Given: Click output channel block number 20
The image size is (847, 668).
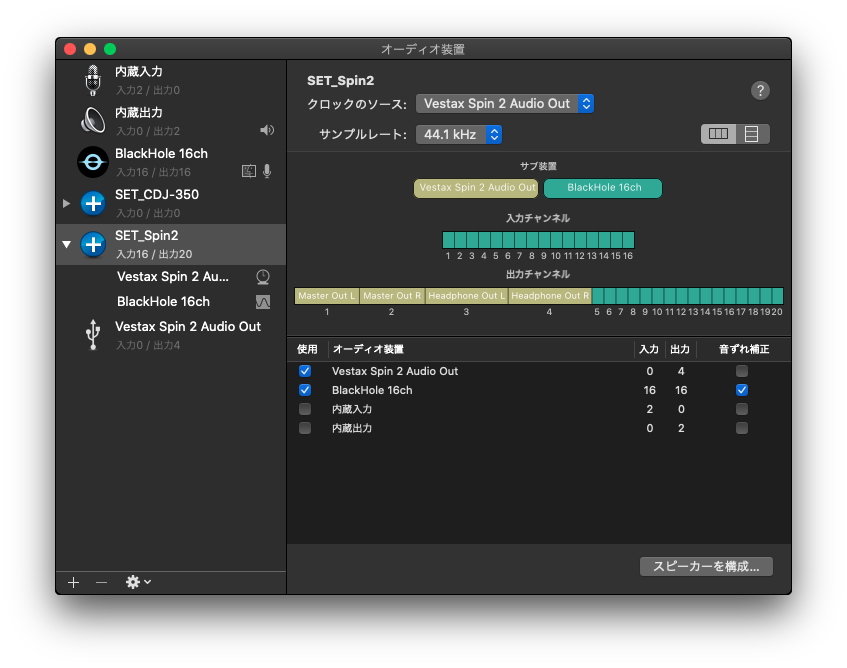Looking at the screenshot, I should point(778,296).
